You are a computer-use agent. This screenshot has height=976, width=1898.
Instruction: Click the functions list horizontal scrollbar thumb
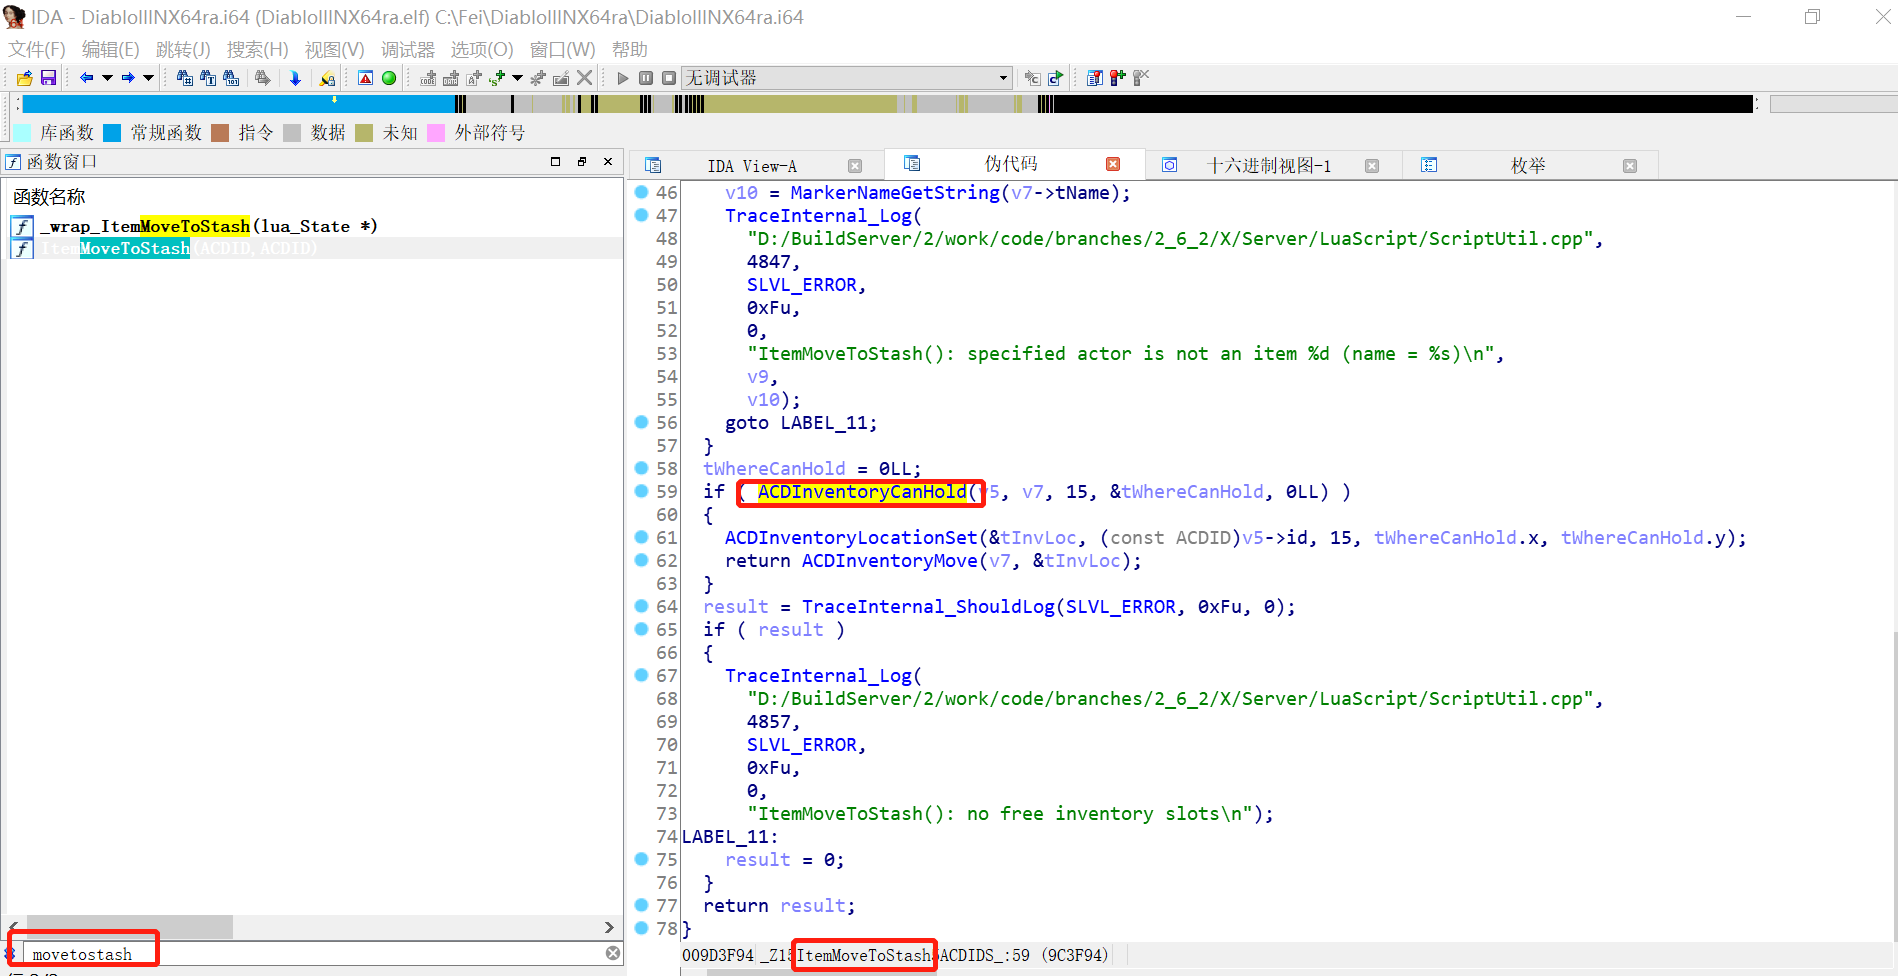click(x=129, y=927)
